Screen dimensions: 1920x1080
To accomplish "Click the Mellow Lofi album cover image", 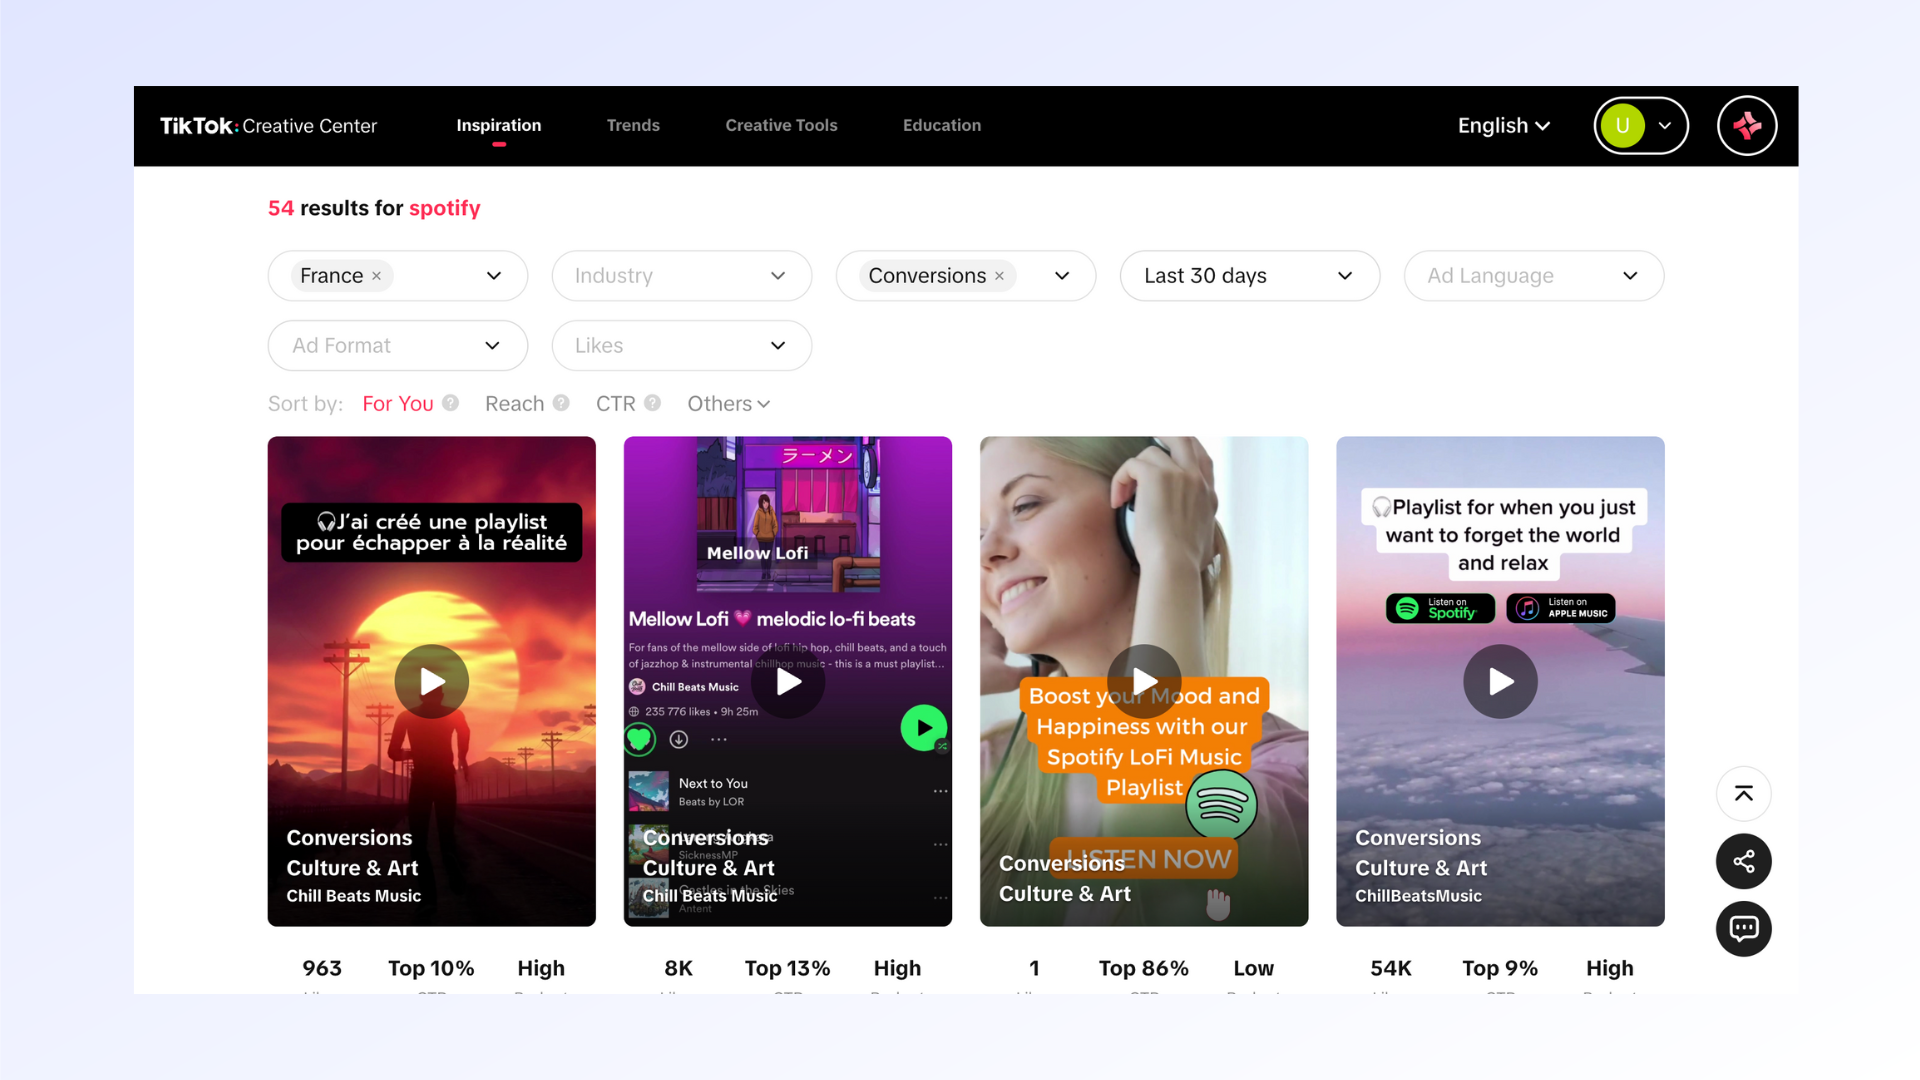I will (788, 514).
